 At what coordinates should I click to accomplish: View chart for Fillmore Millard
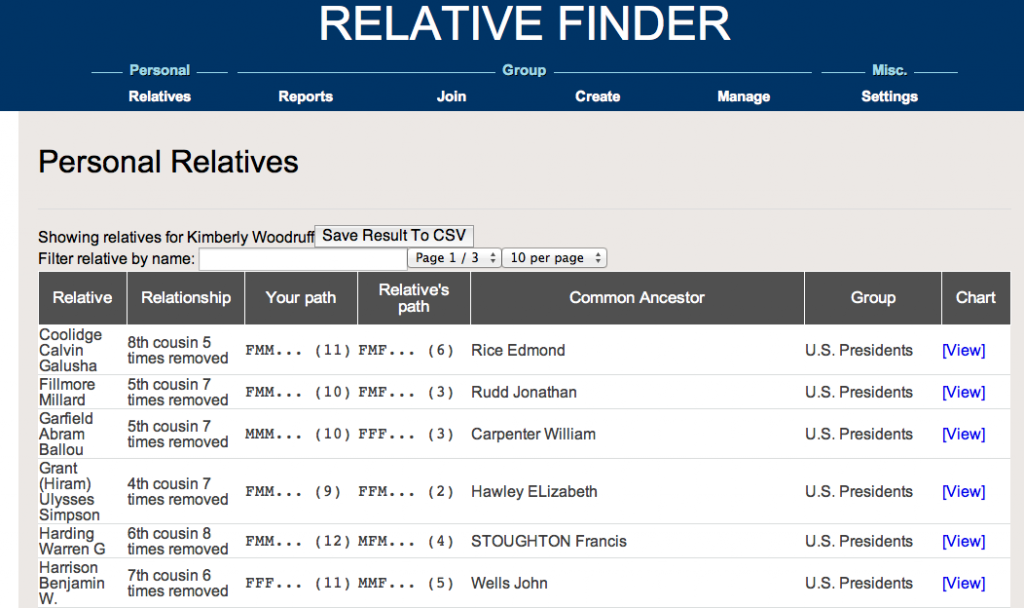coord(963,392)
